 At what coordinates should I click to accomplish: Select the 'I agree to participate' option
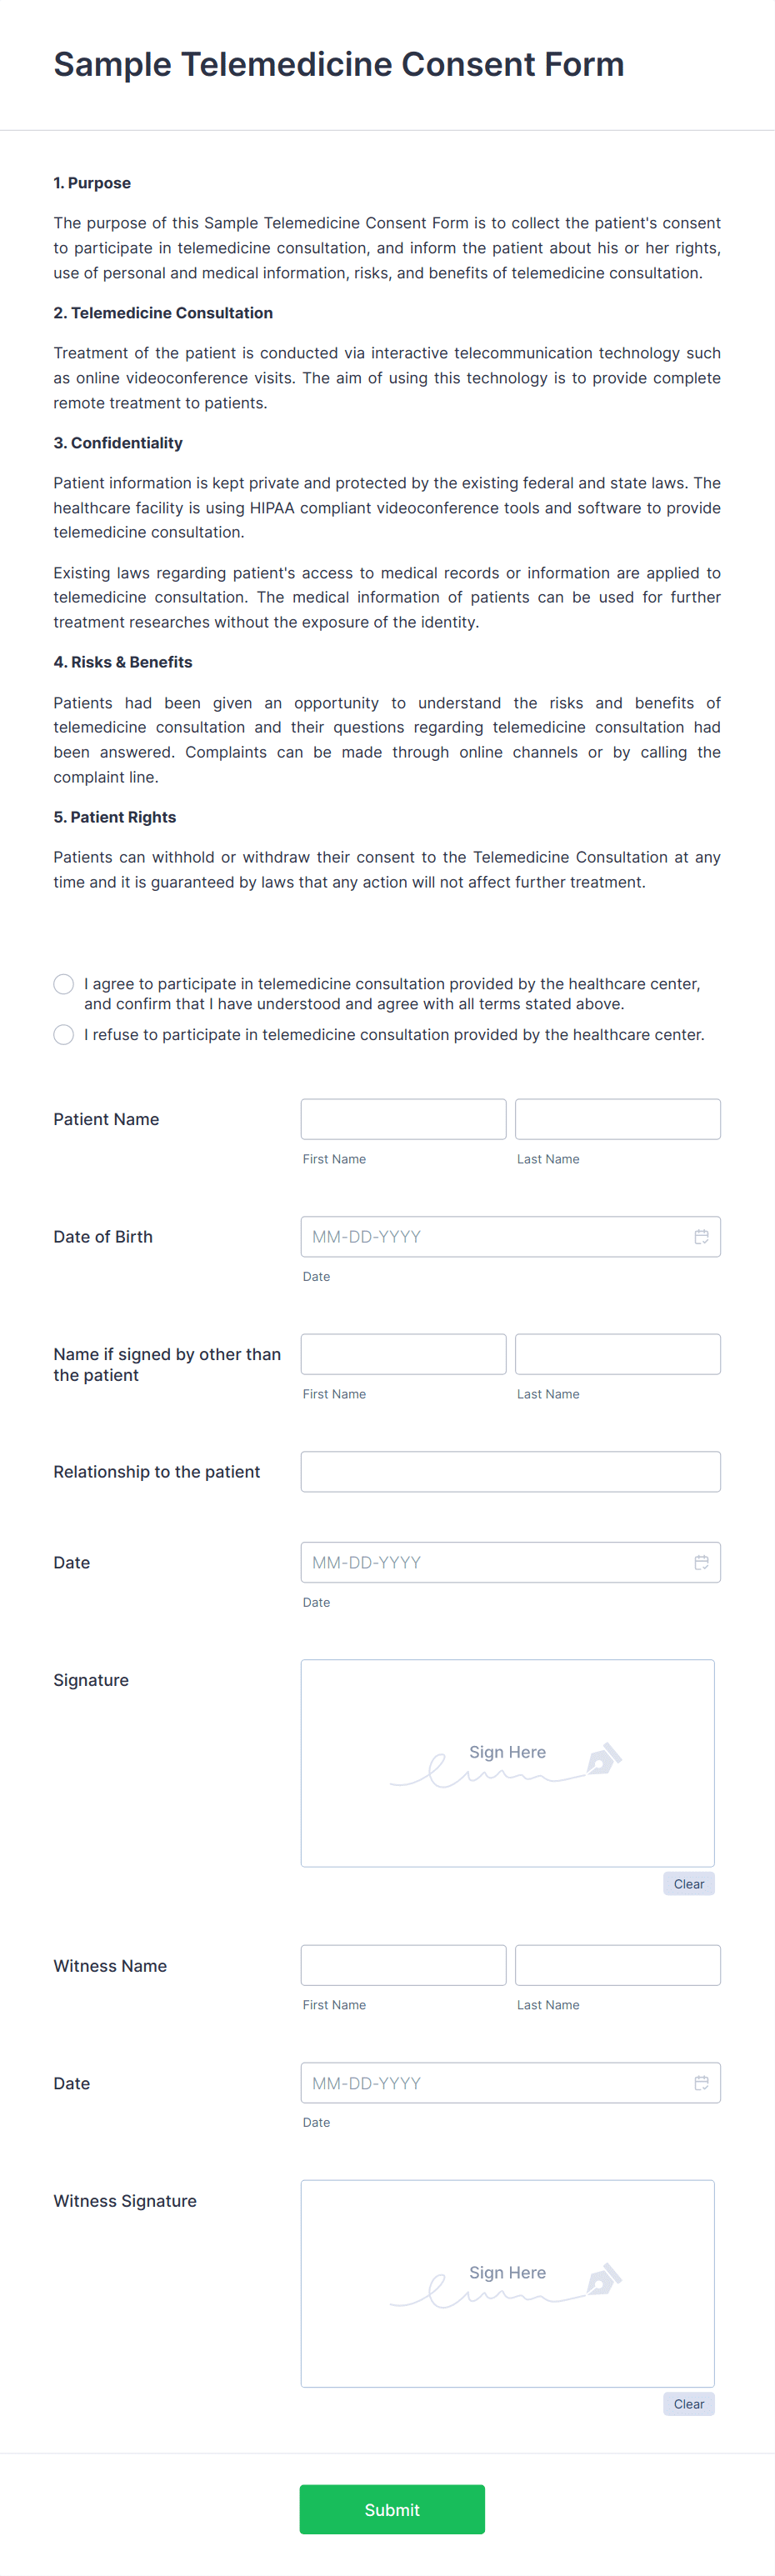pos(63,984)
